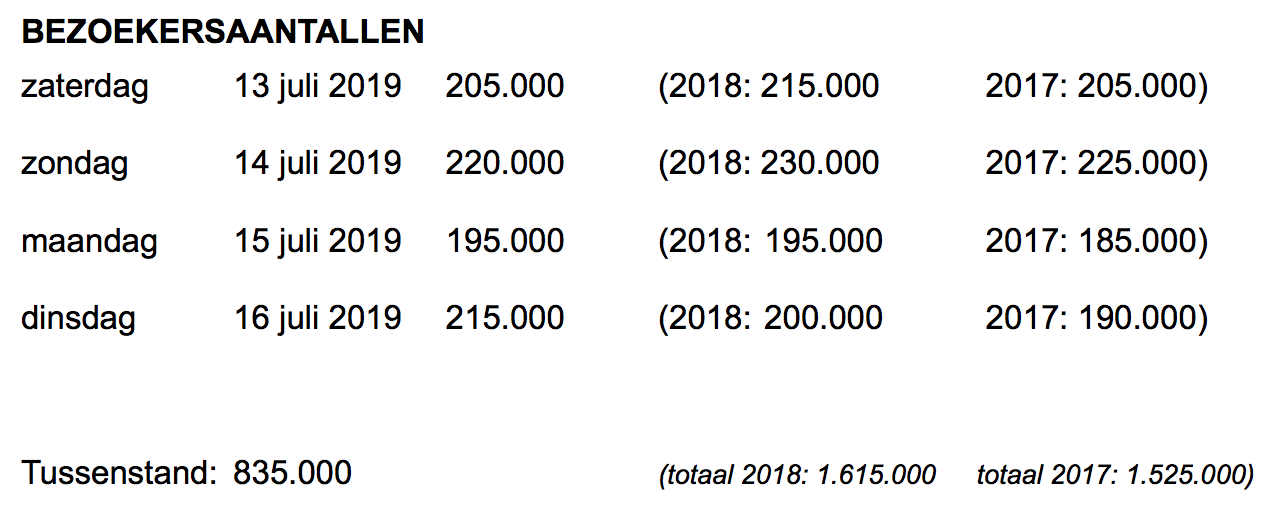Image resolution: width=1277 pixels, height=512 pixels.
Task: Click the 205.000 figure beside 13 juli 2019
Action: coord(505,86)
